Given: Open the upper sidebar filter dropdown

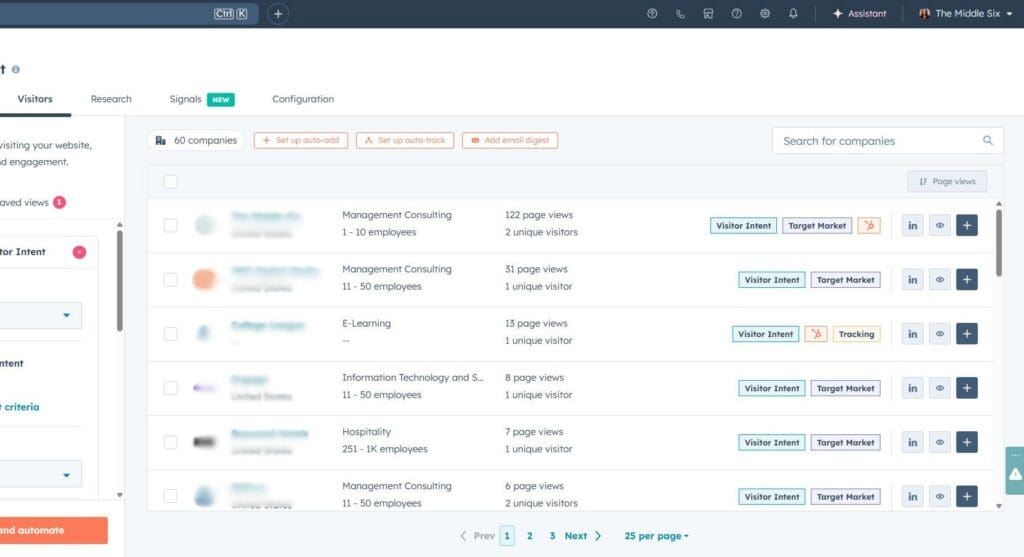Looking at the screenshot, I should (40, 315).
